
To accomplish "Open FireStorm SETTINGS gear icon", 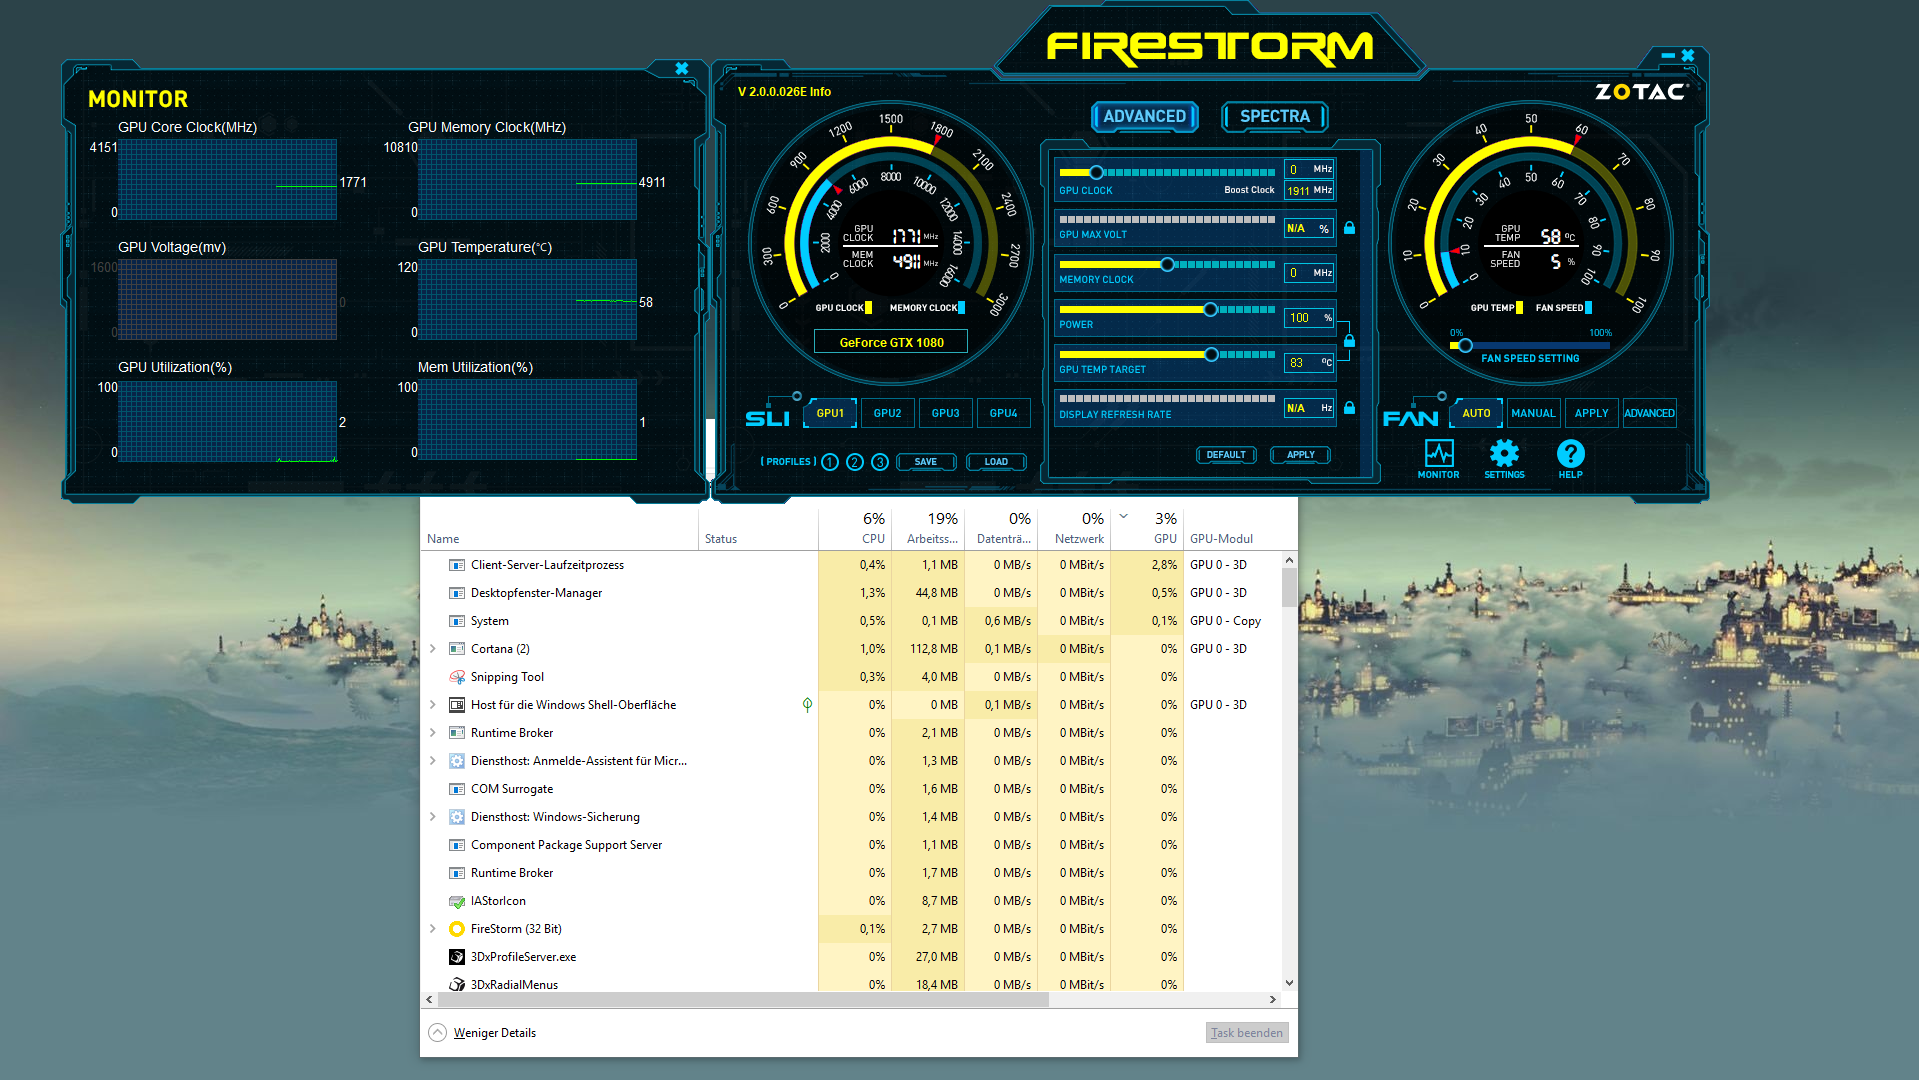I will coord(1504,453).
